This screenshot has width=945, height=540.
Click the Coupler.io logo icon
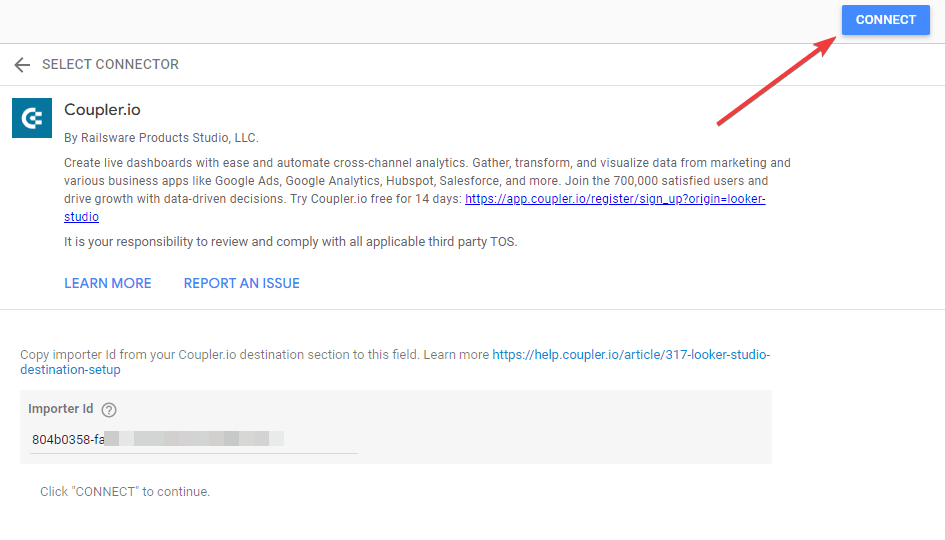pos(32,118)
